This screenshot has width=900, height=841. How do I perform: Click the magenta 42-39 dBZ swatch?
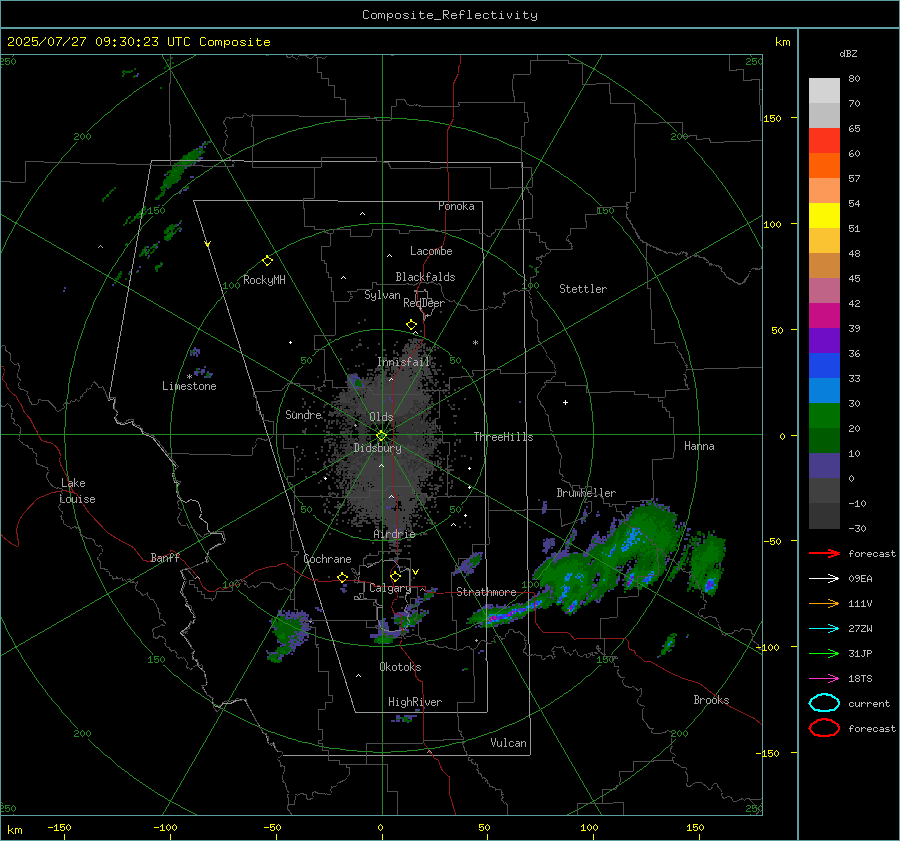point(824,316)
